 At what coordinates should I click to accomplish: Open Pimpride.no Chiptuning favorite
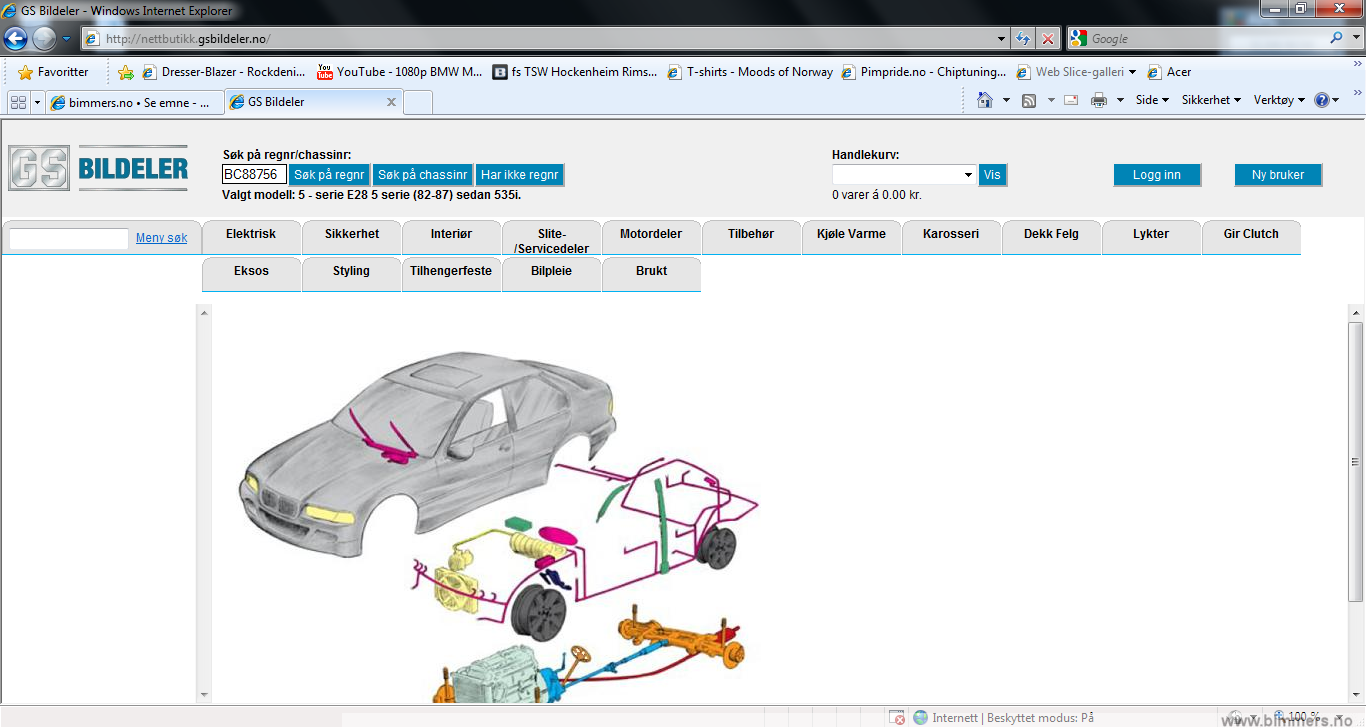tap(925, 72)
